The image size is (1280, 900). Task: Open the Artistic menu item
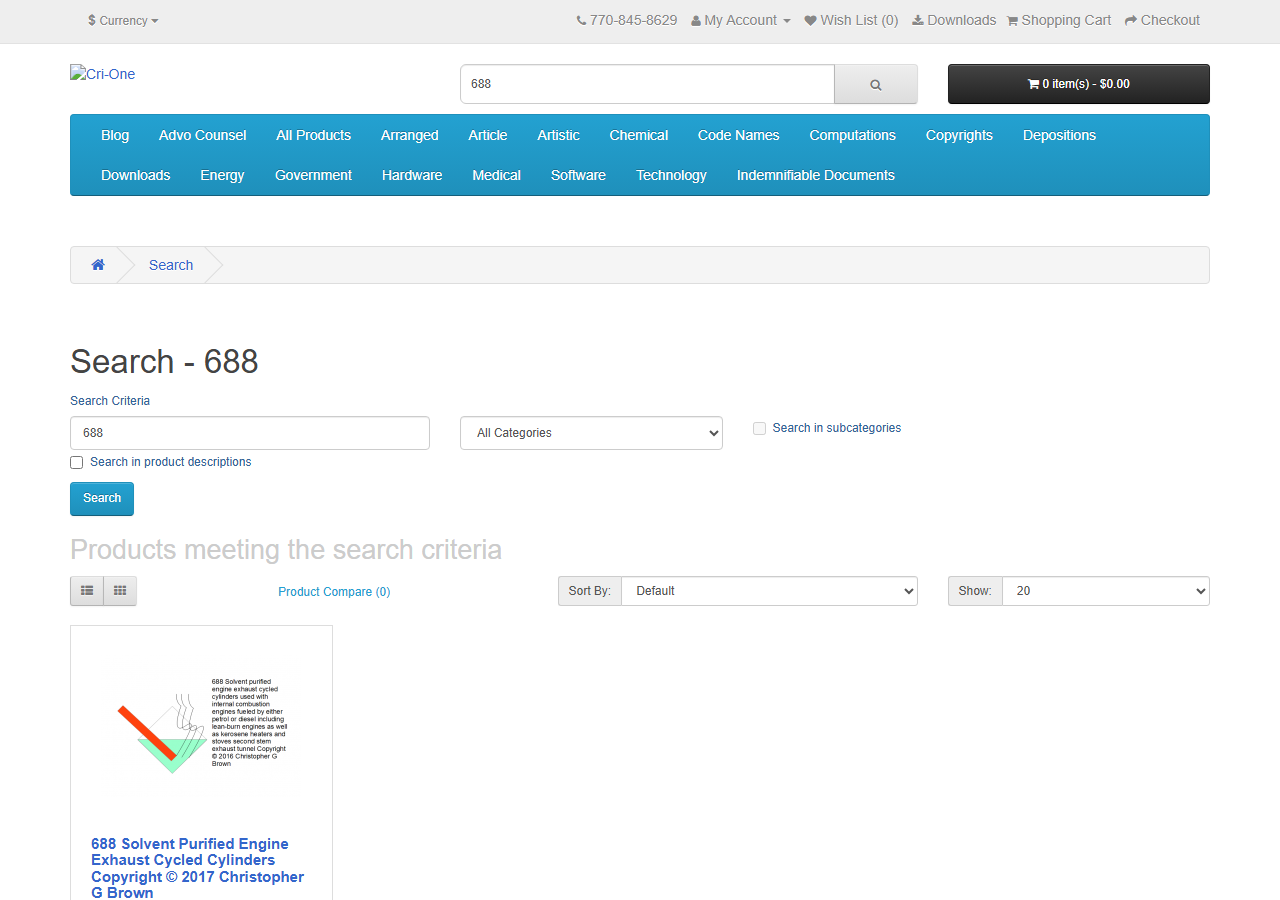[558, 135]
